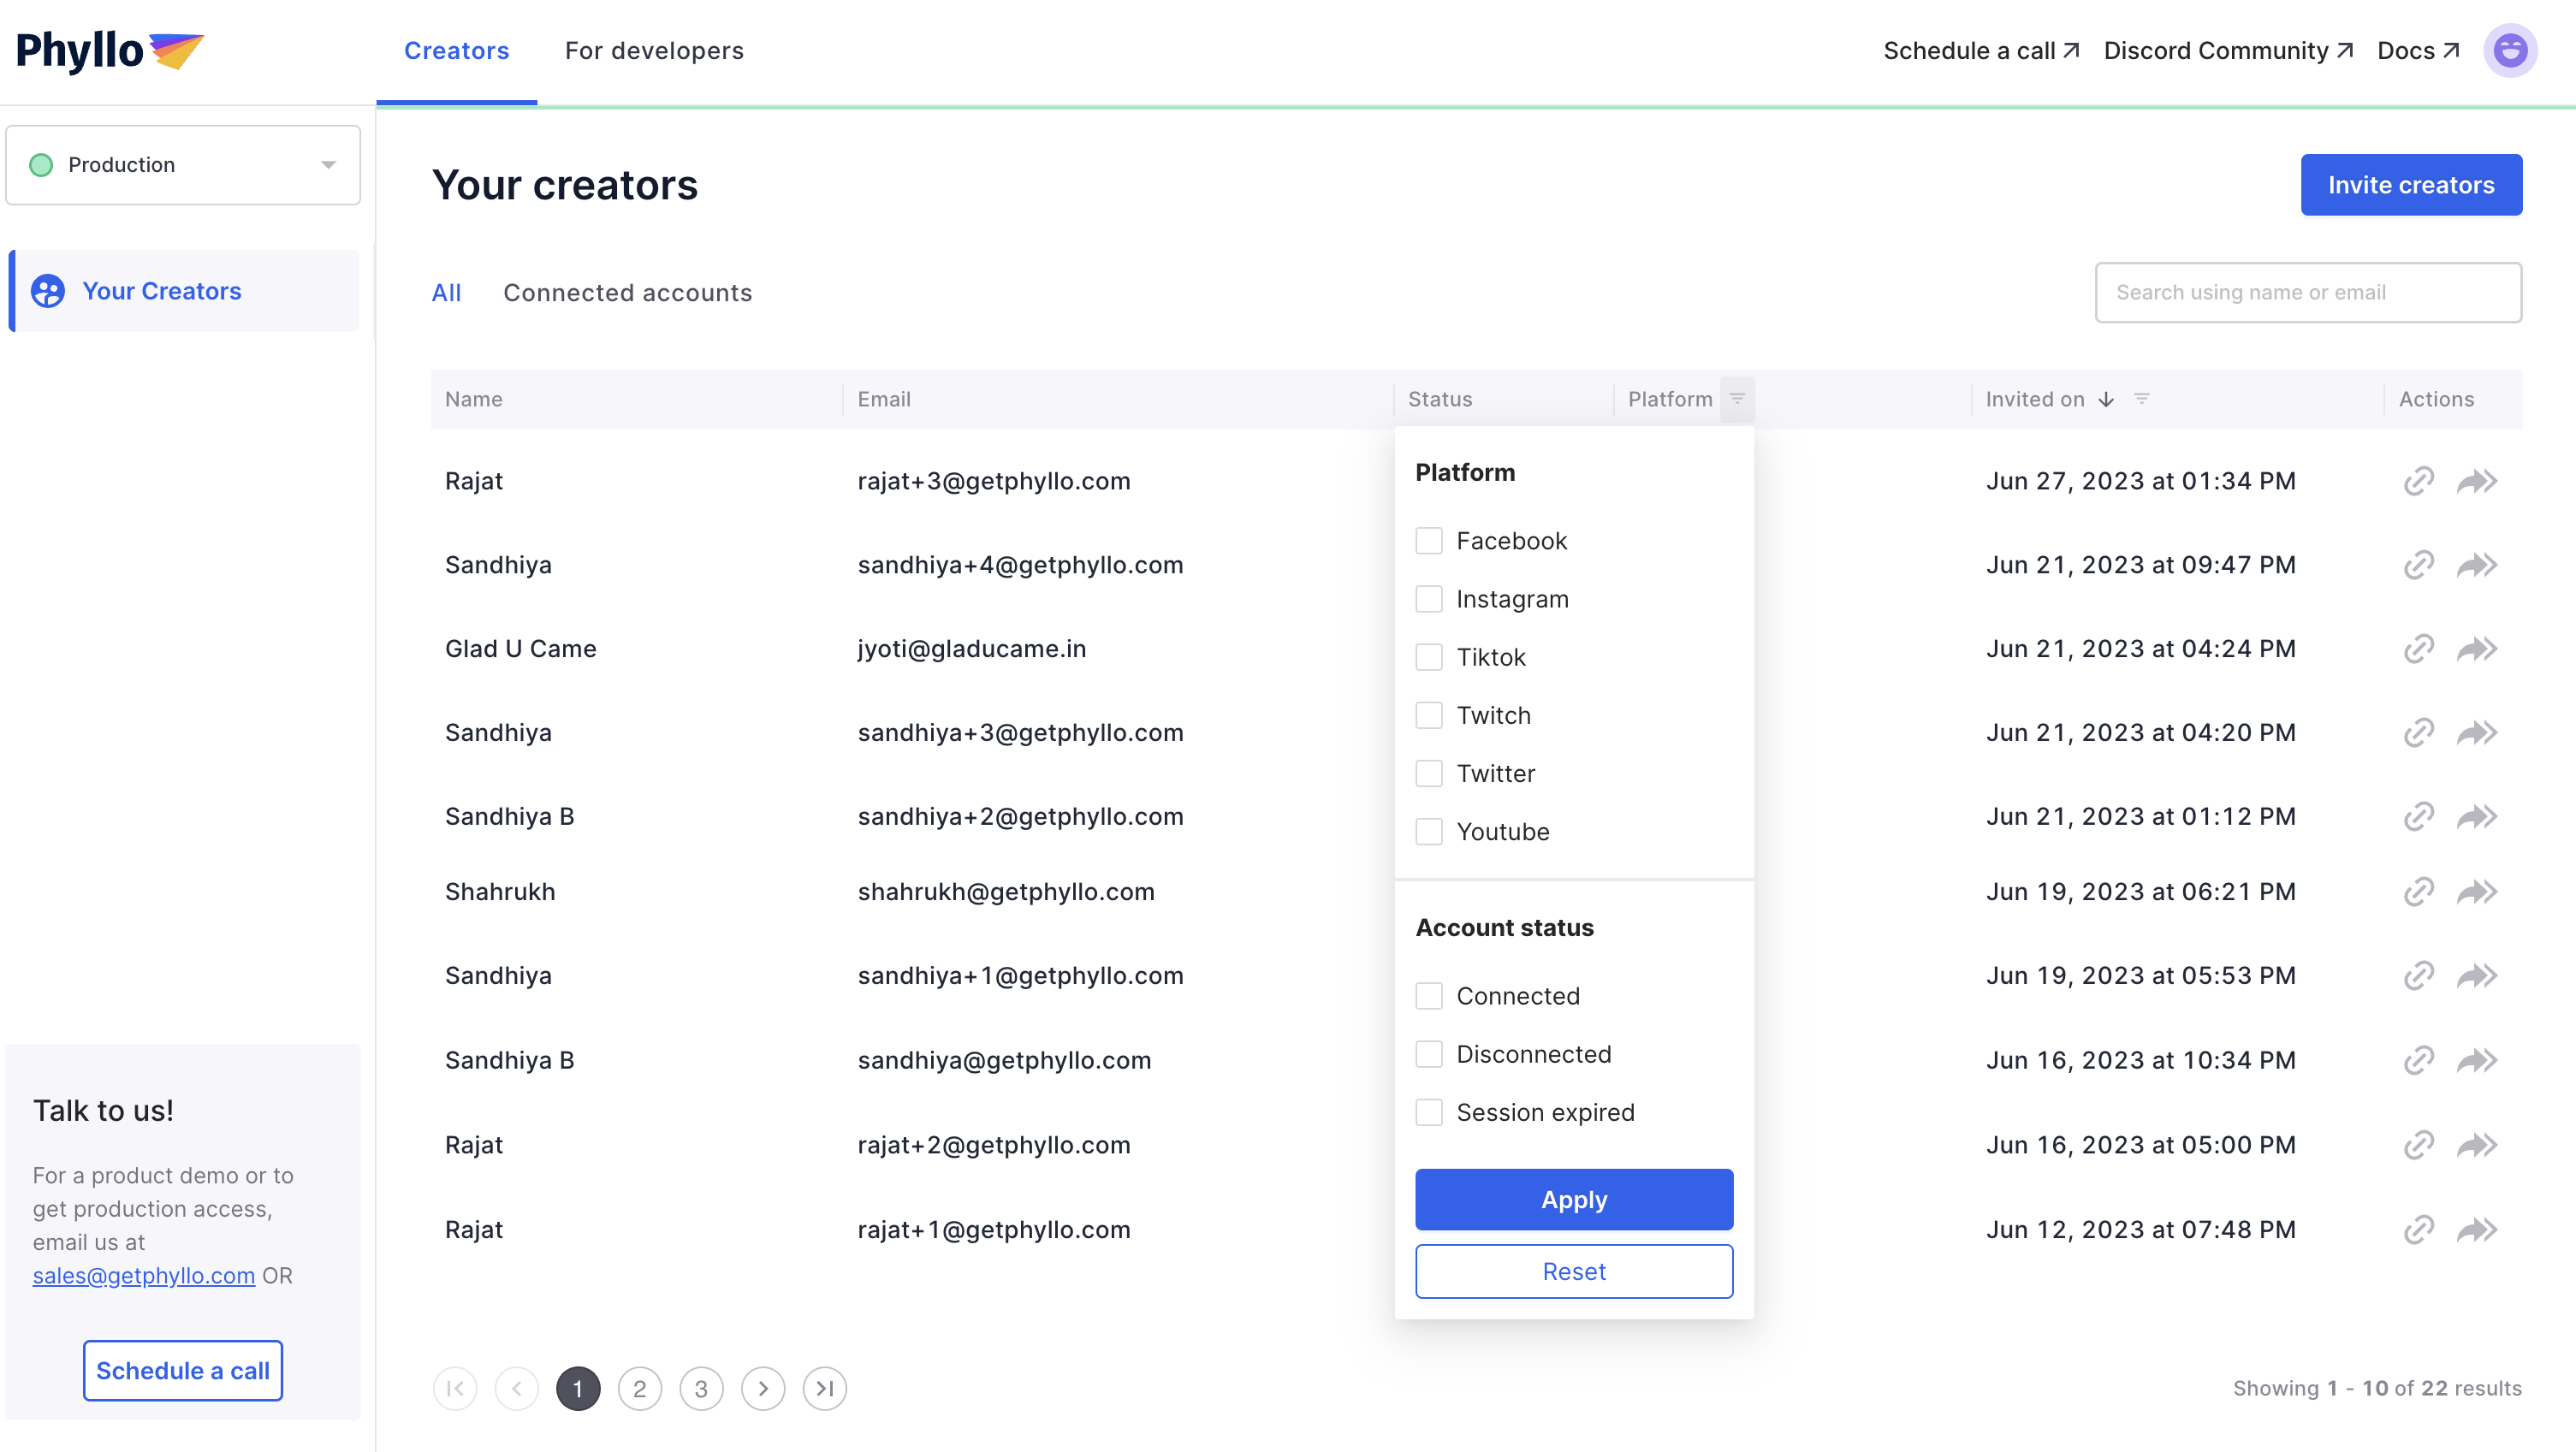This screenshot has width=2576, height=1452.
Task: Open sales@getphyllo.com email link
Action: pyautogui.click(x=143, y=1276)
